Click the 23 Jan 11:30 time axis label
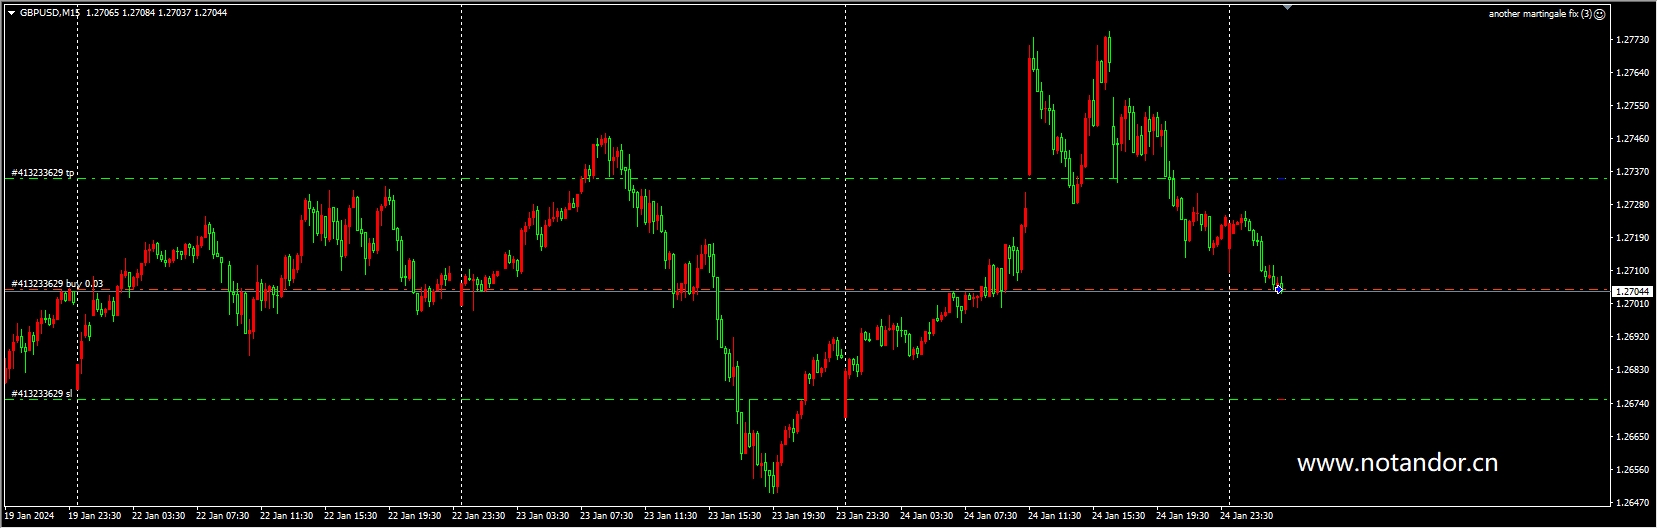Image resolution: width=1658 pixels, height=529 pixels. coord(671,517)
